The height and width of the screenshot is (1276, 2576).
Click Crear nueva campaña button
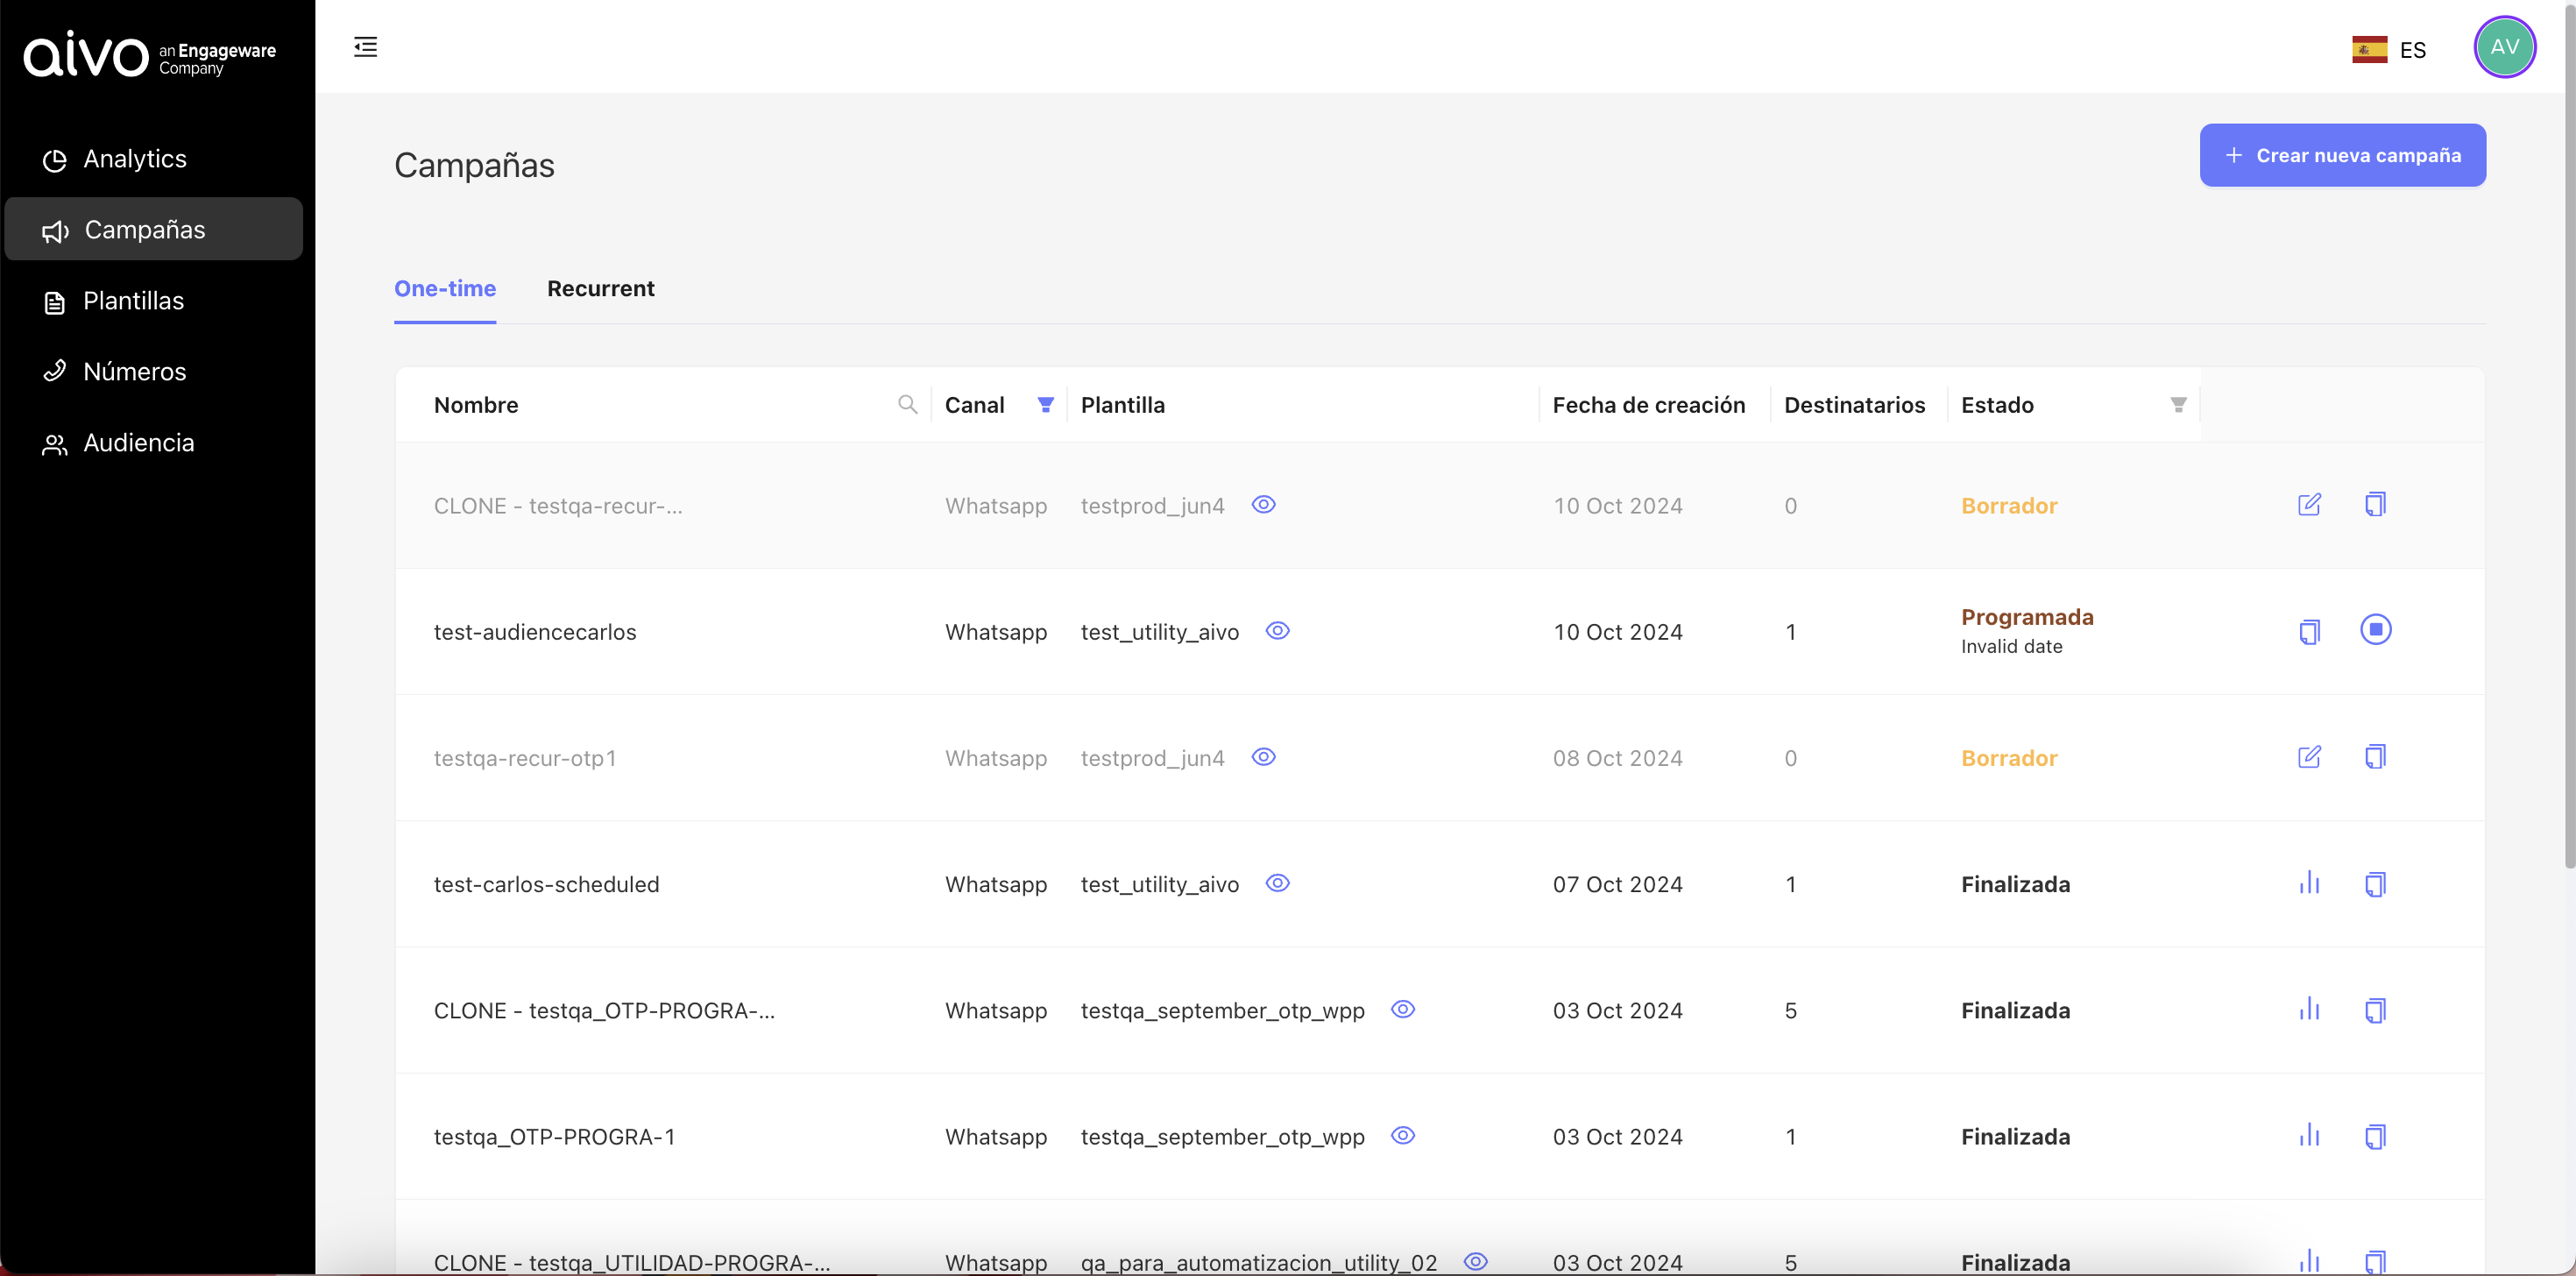pyautogui.click(x=2341, y=155)
